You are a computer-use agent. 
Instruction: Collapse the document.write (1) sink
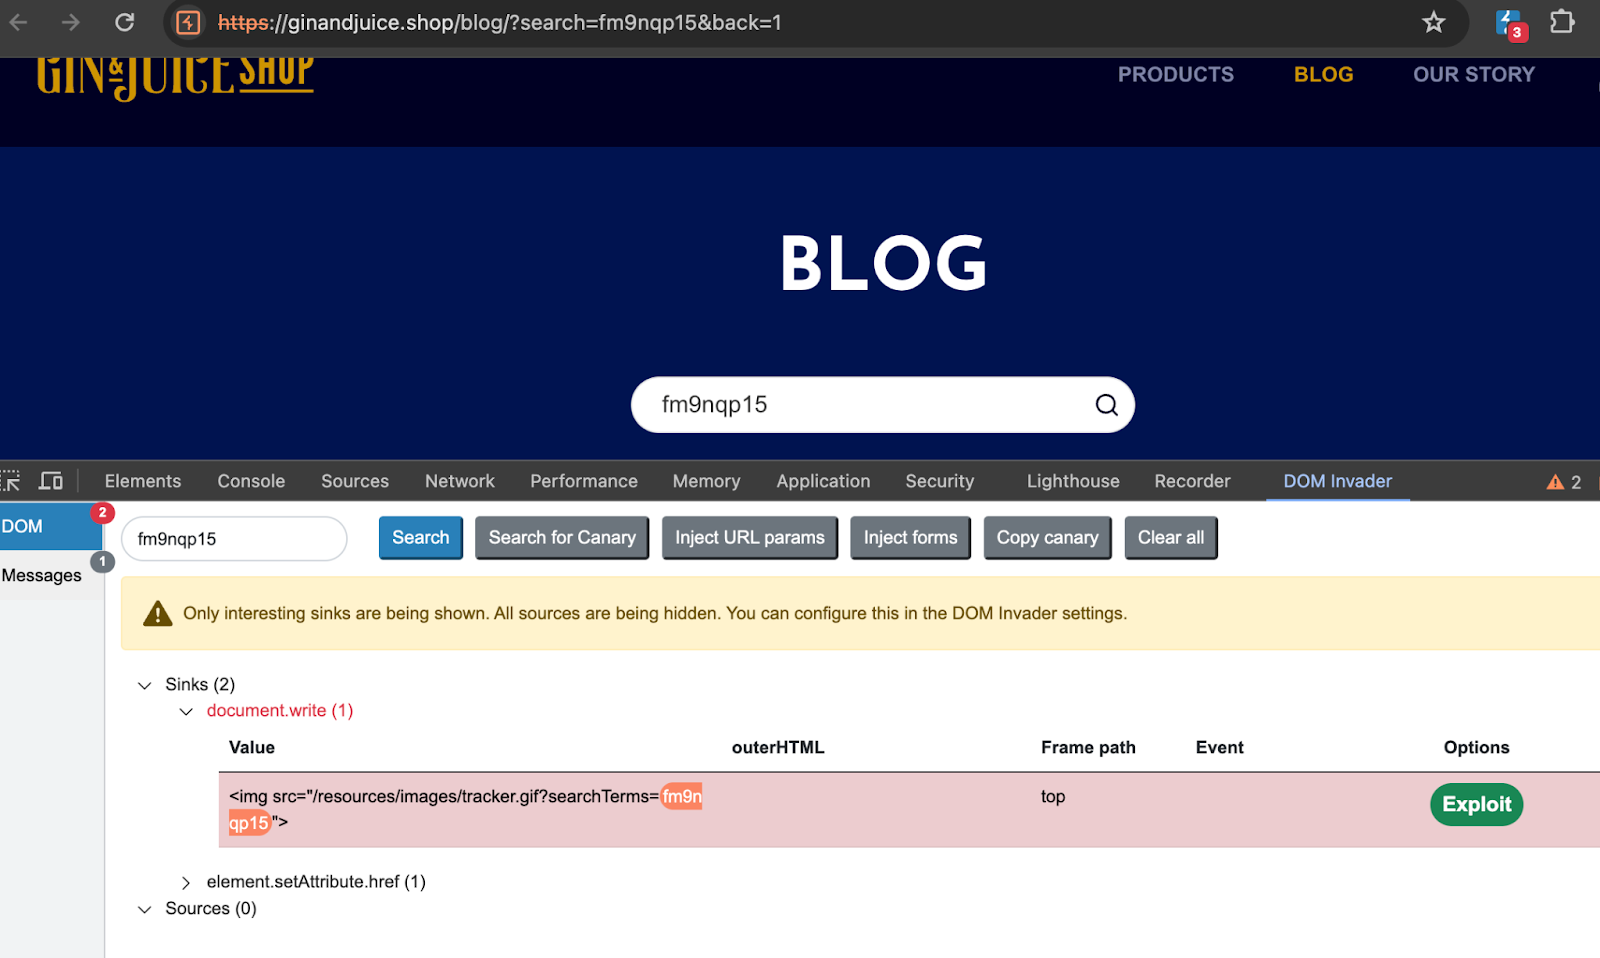coord(186,711)
